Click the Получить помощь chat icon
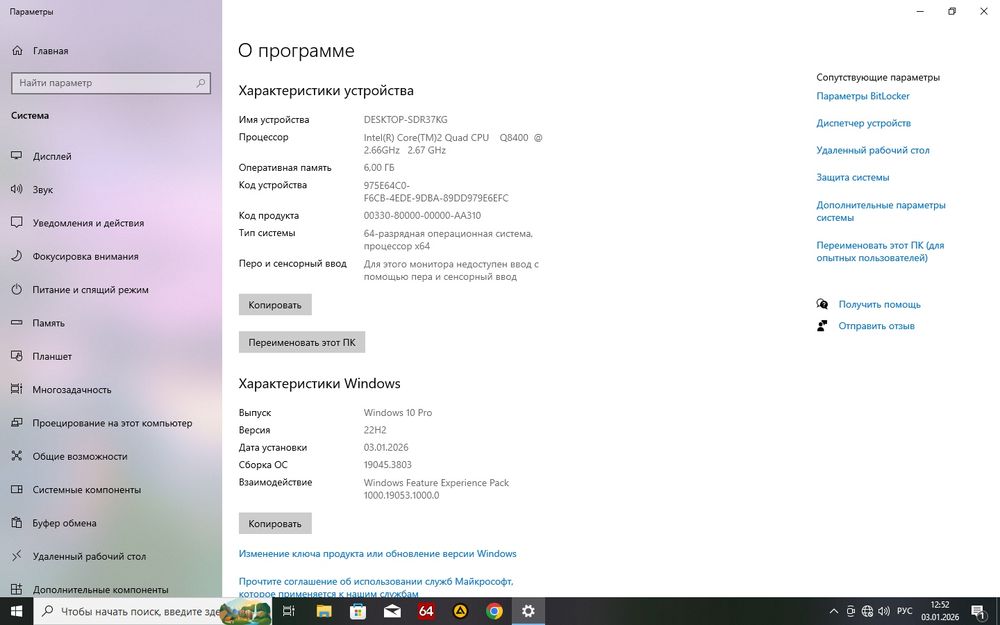1000x625 pixels. tap(822, 304)
